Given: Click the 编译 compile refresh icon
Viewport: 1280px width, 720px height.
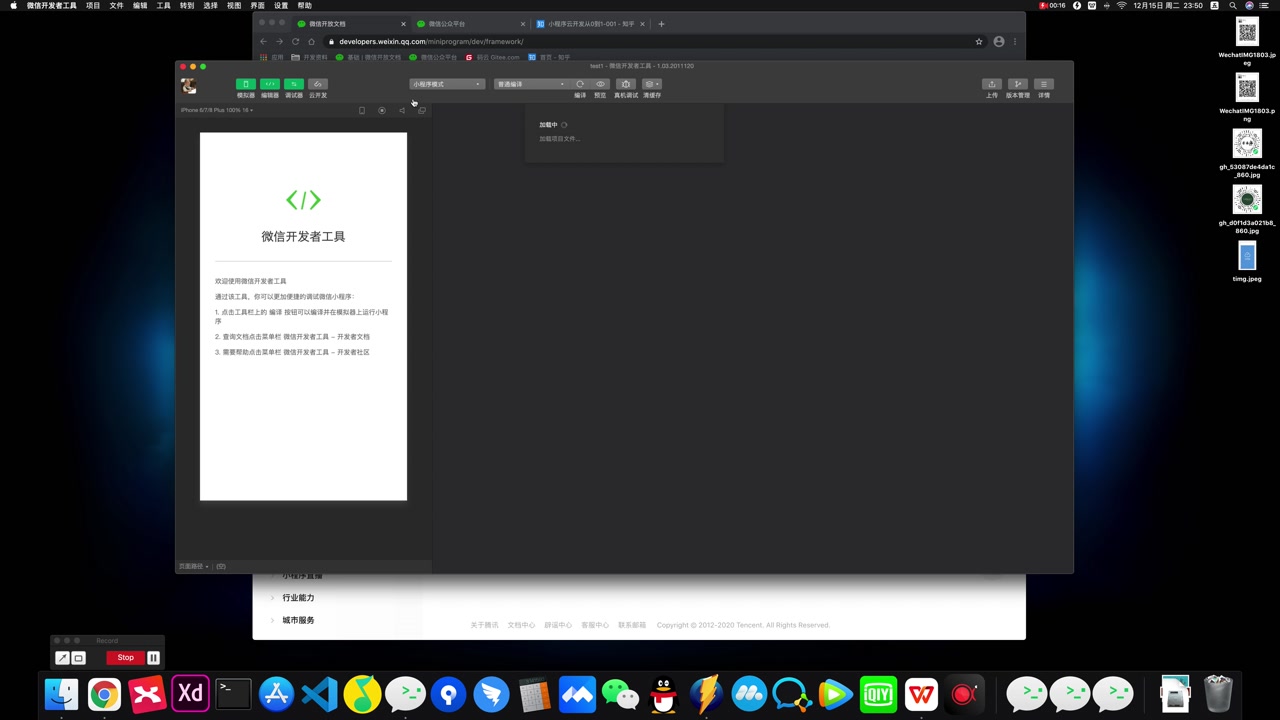Looking at the screenshot, I should [x=580, y=84].
